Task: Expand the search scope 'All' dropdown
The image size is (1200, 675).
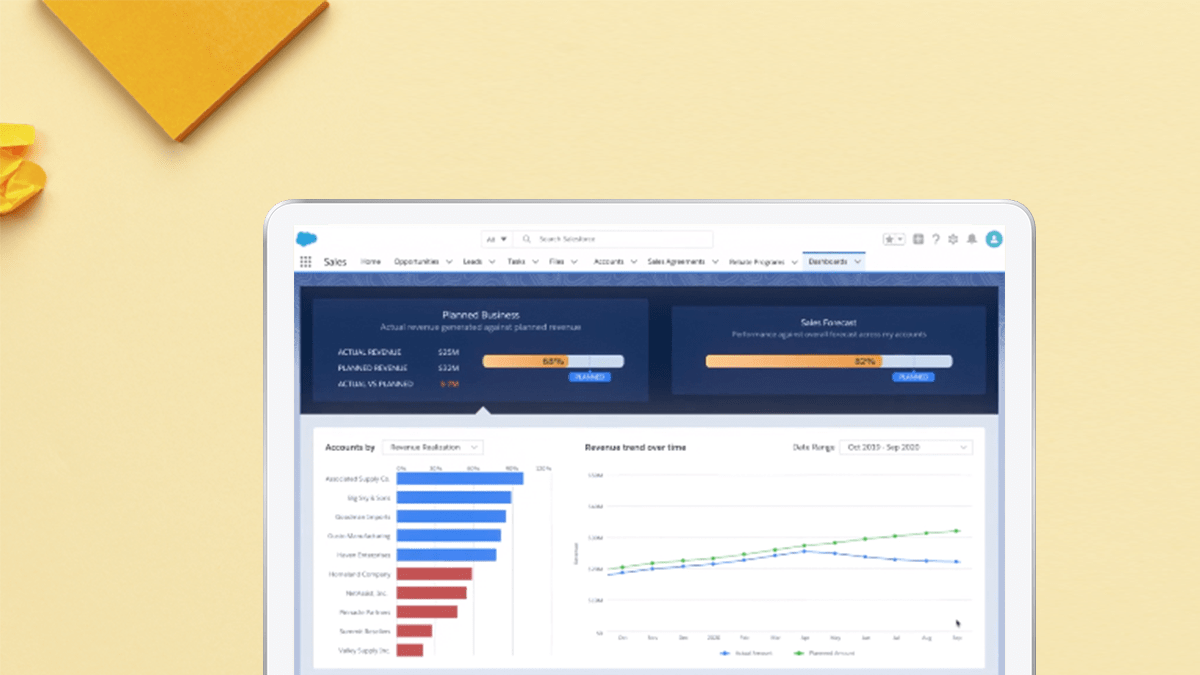Action: [x=496, y=239]
